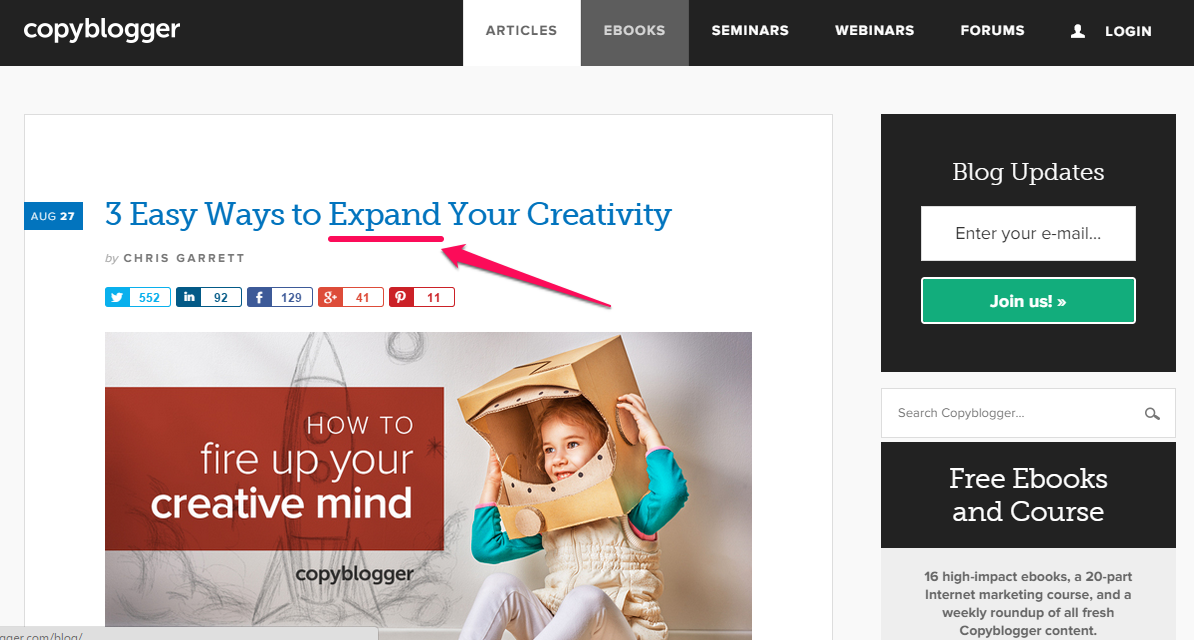Click author name Chris Garrett
The image size is (1194, 640).
tap(184, 258)
